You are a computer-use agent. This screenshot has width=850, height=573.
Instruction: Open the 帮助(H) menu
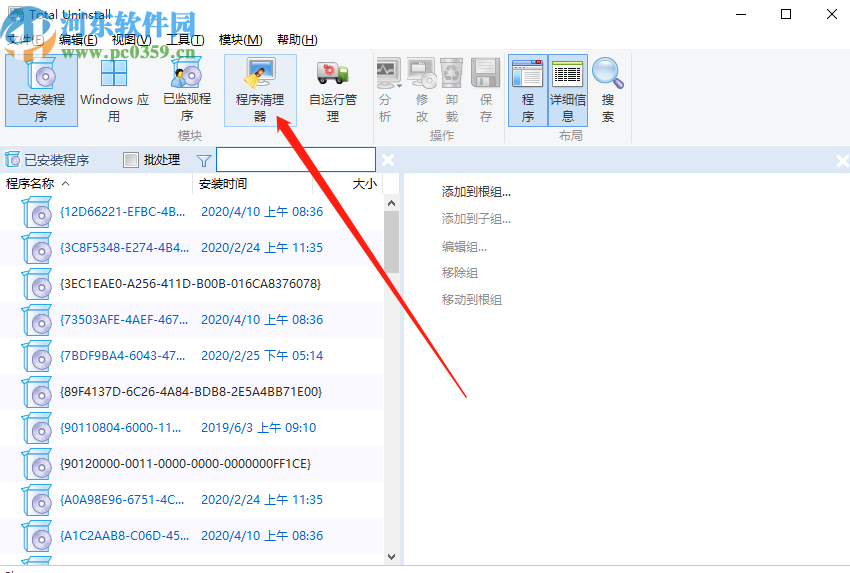297,40
